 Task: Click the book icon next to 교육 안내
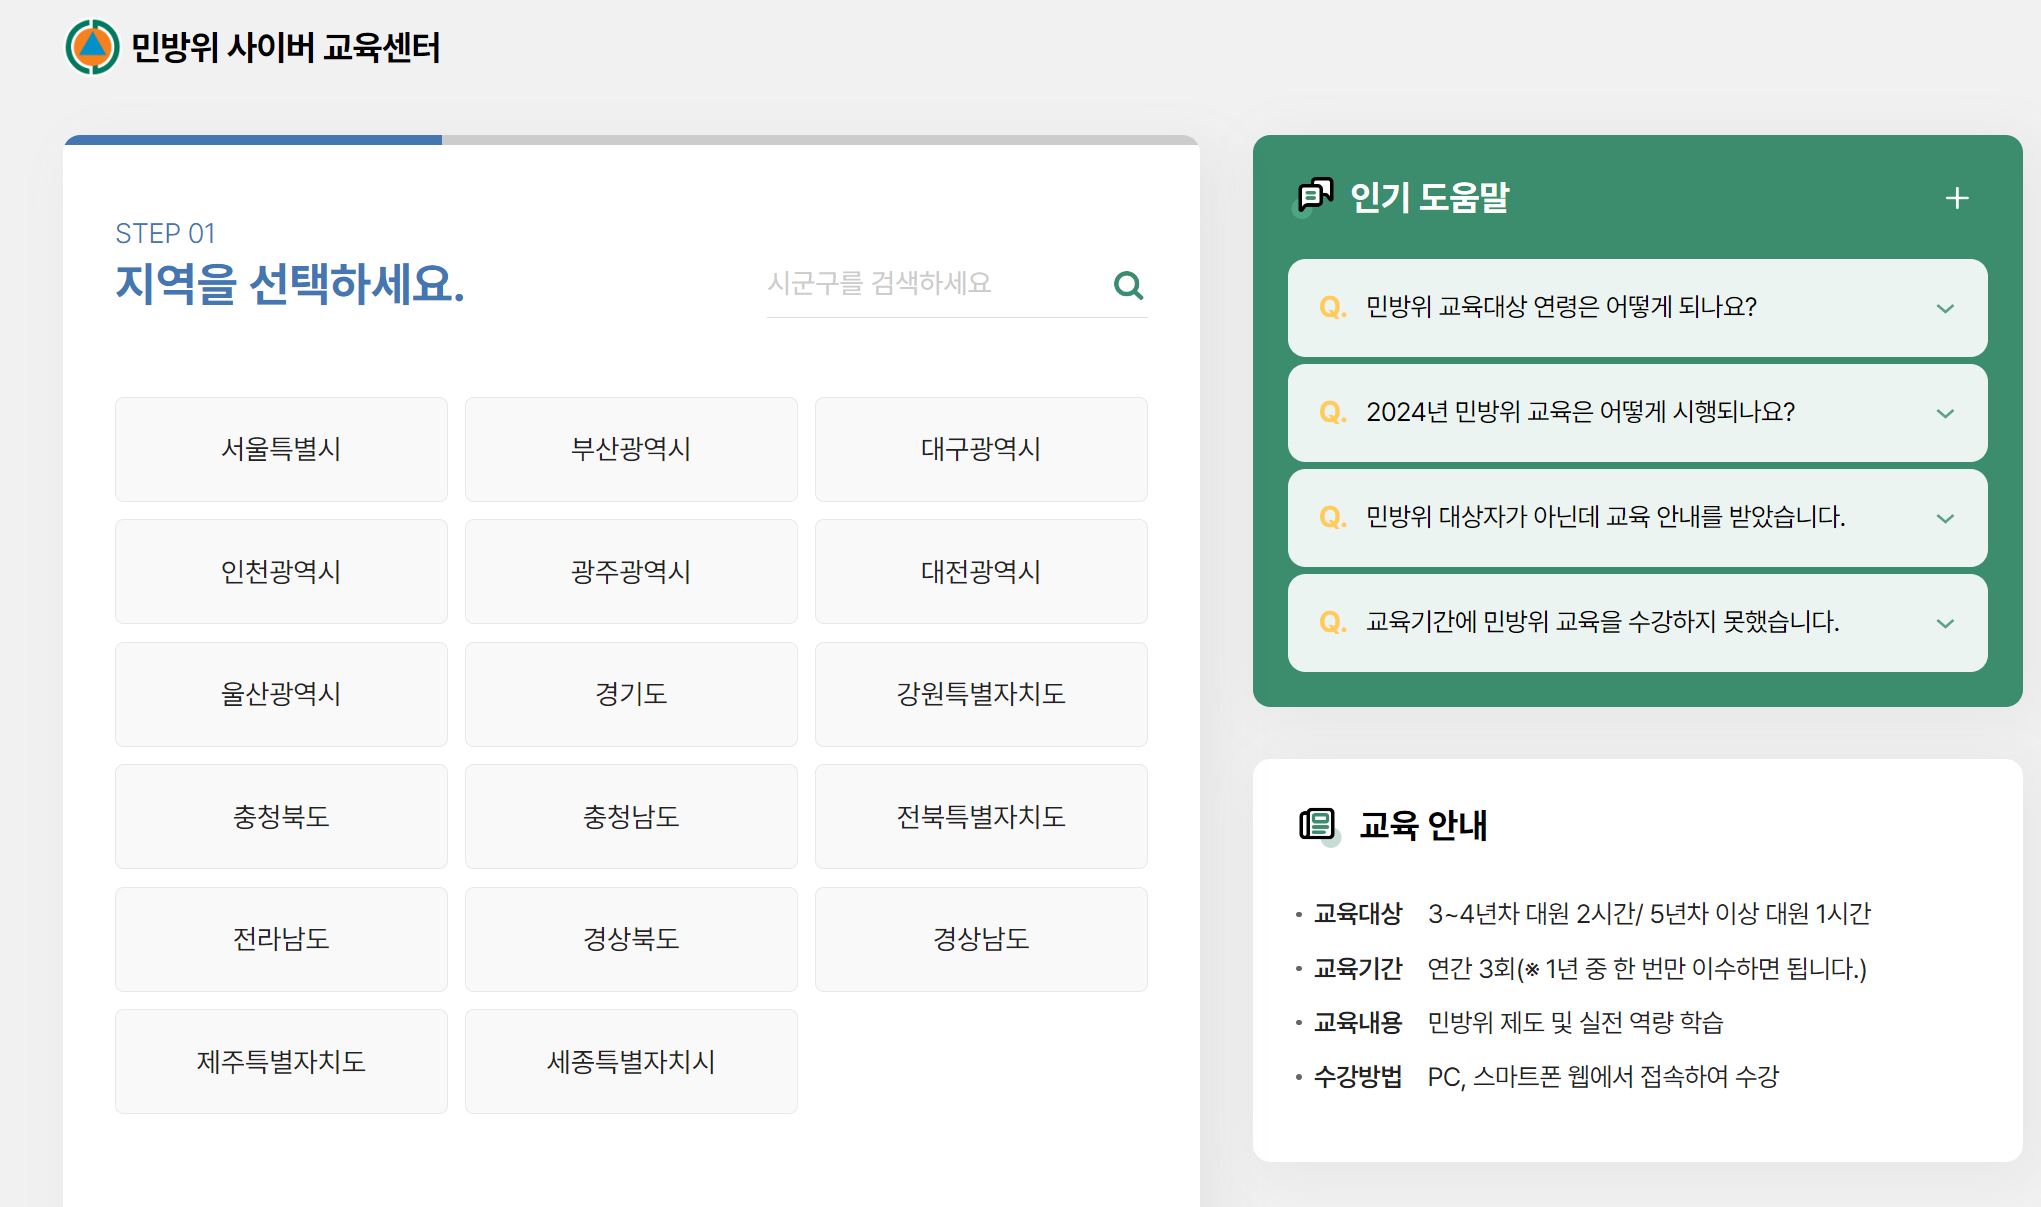pyautogui.click(x=1319, y=824)
